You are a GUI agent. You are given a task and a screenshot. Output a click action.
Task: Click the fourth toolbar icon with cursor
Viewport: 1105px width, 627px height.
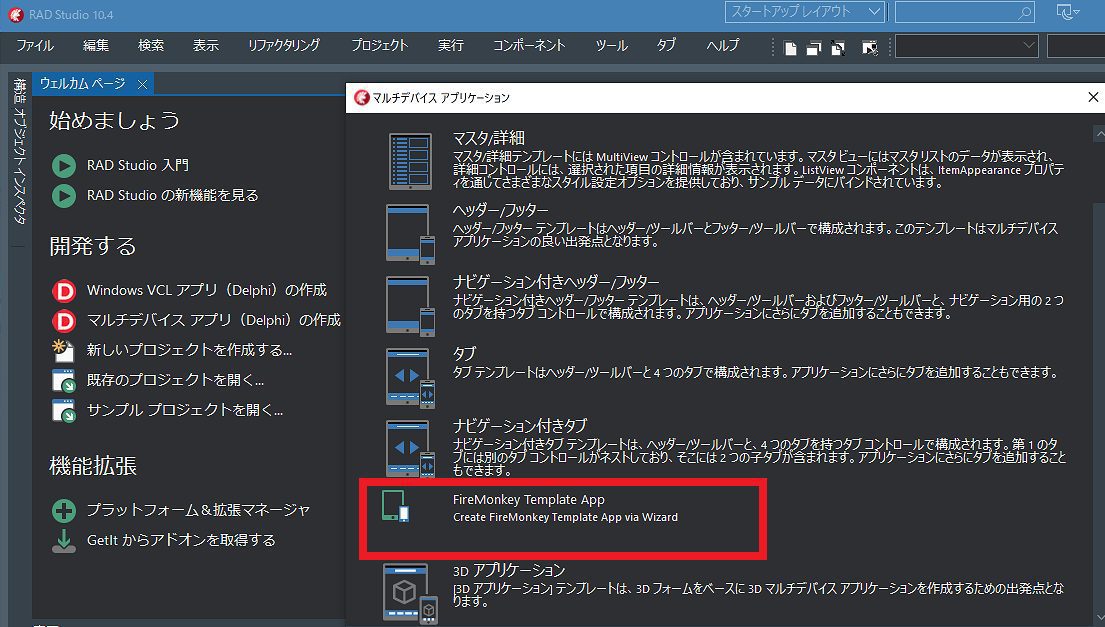point(870,48)
